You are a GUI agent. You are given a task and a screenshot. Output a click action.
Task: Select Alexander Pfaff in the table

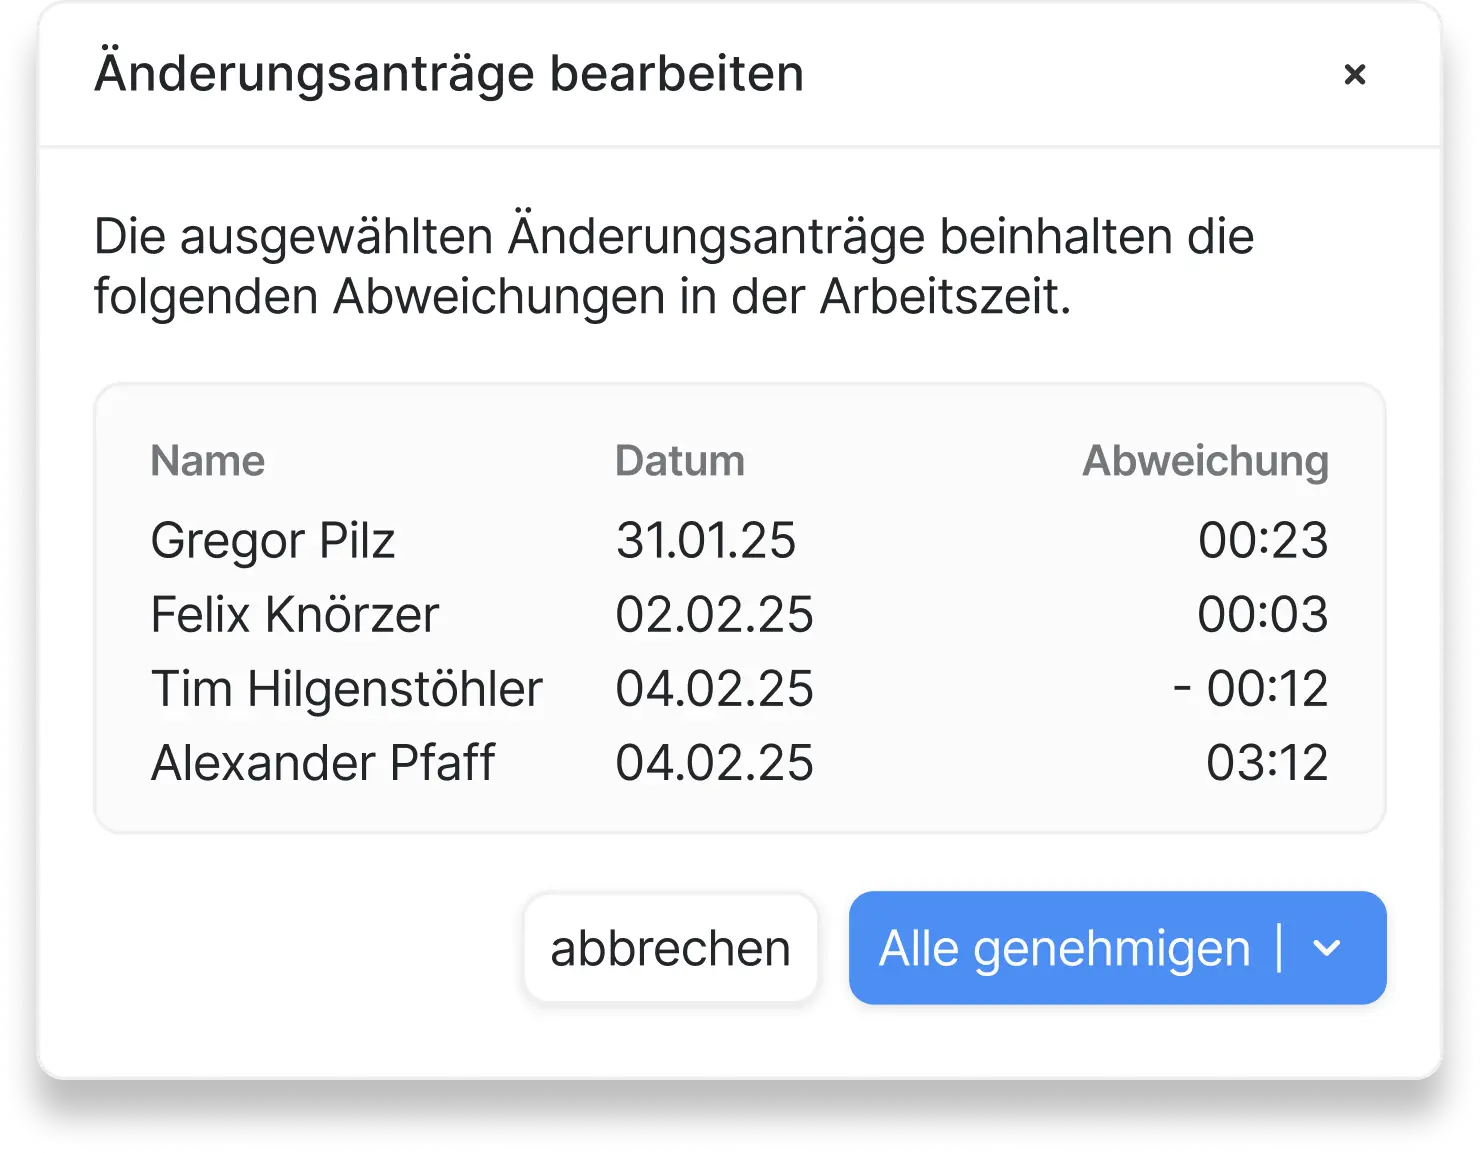(322, 762)
